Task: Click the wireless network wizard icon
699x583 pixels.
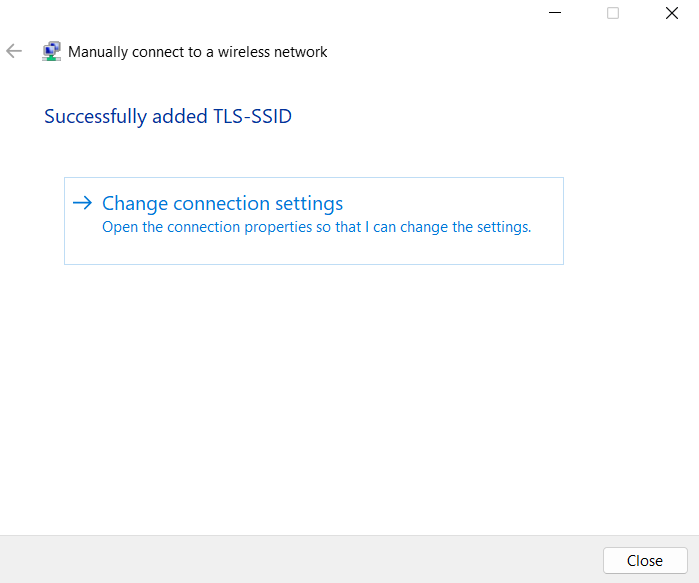Action: (x=51, y=52)
